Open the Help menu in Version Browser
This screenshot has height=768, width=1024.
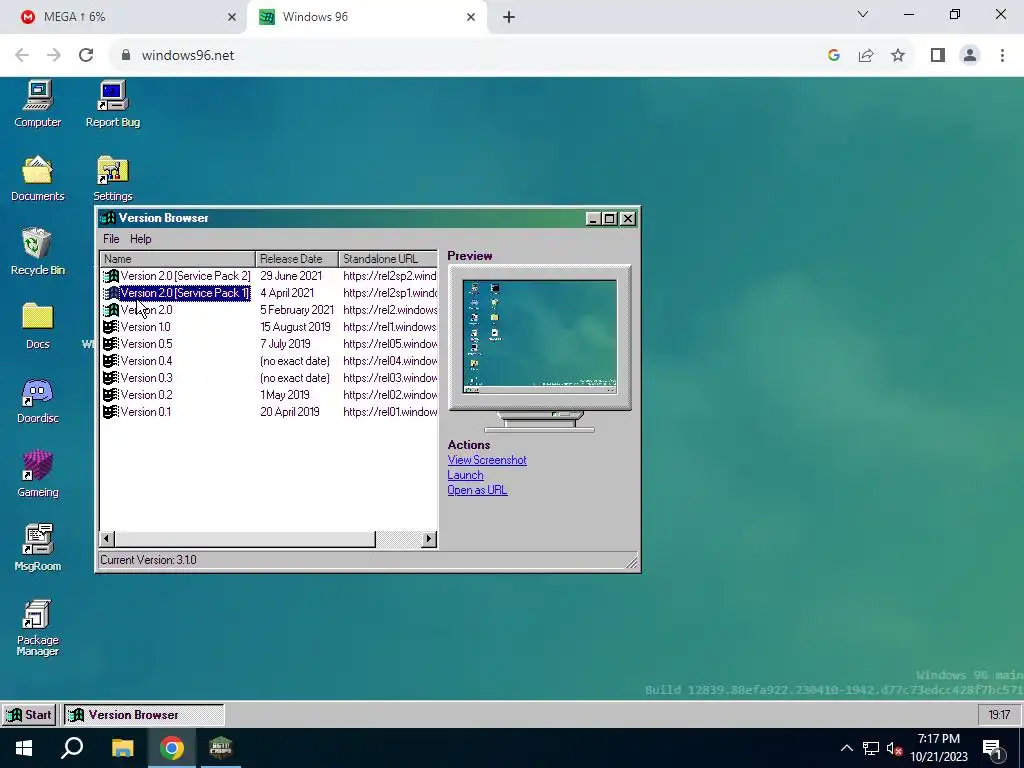point(140,239)
